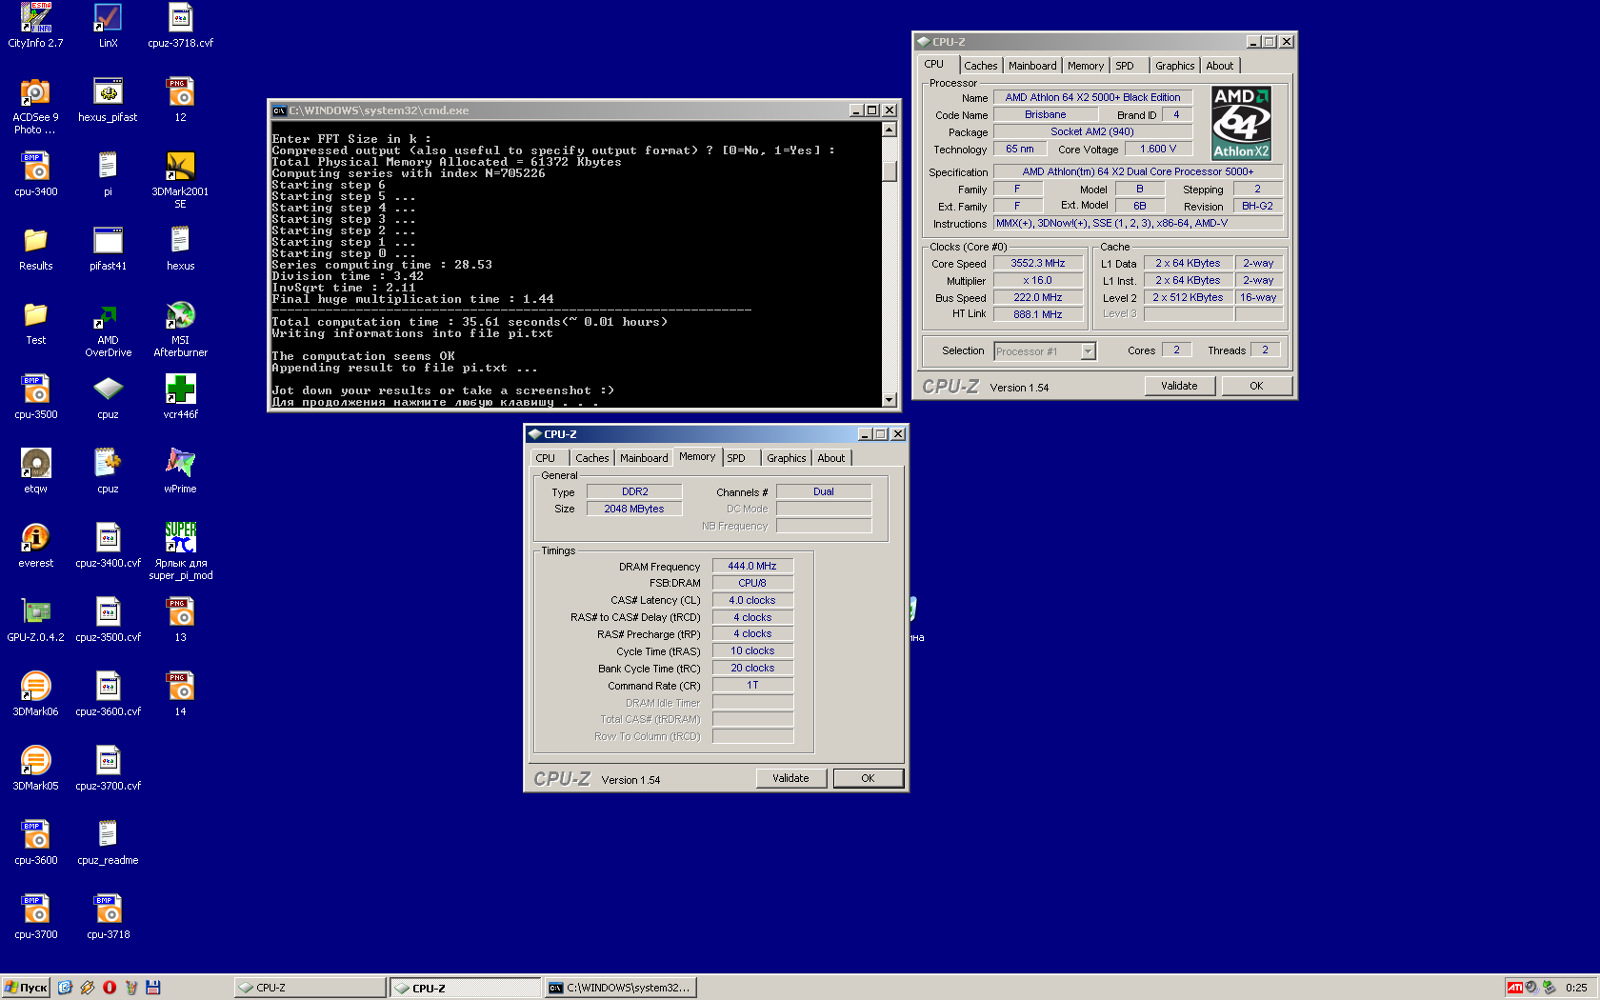Switch to the first CPU-Z taskbar button

[x=310, y=987]
